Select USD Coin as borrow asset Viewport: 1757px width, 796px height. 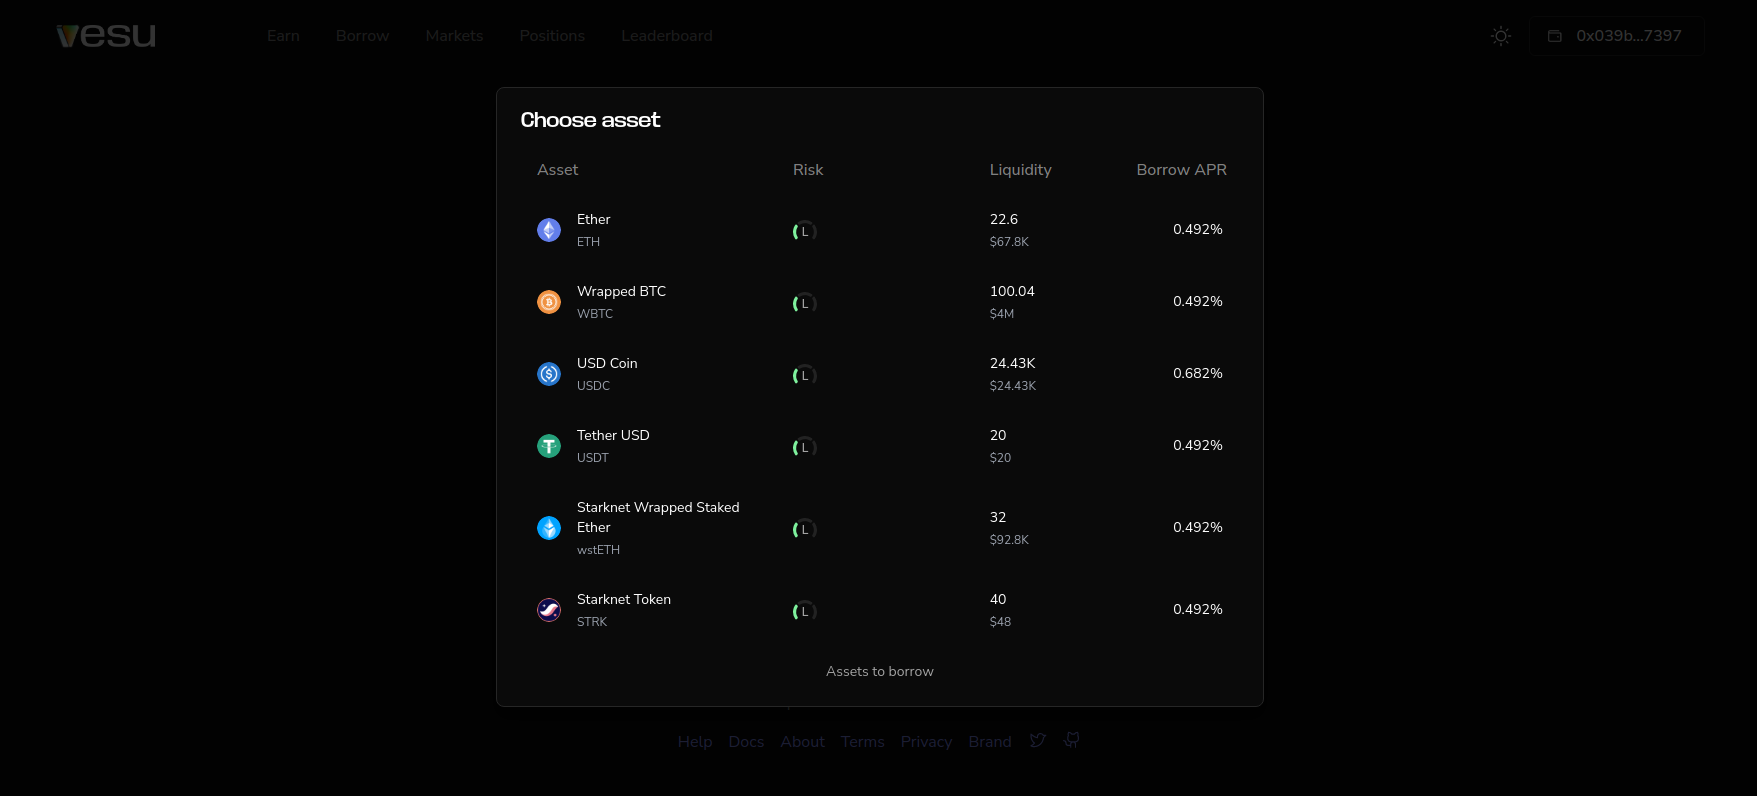(x=880, y=374)
